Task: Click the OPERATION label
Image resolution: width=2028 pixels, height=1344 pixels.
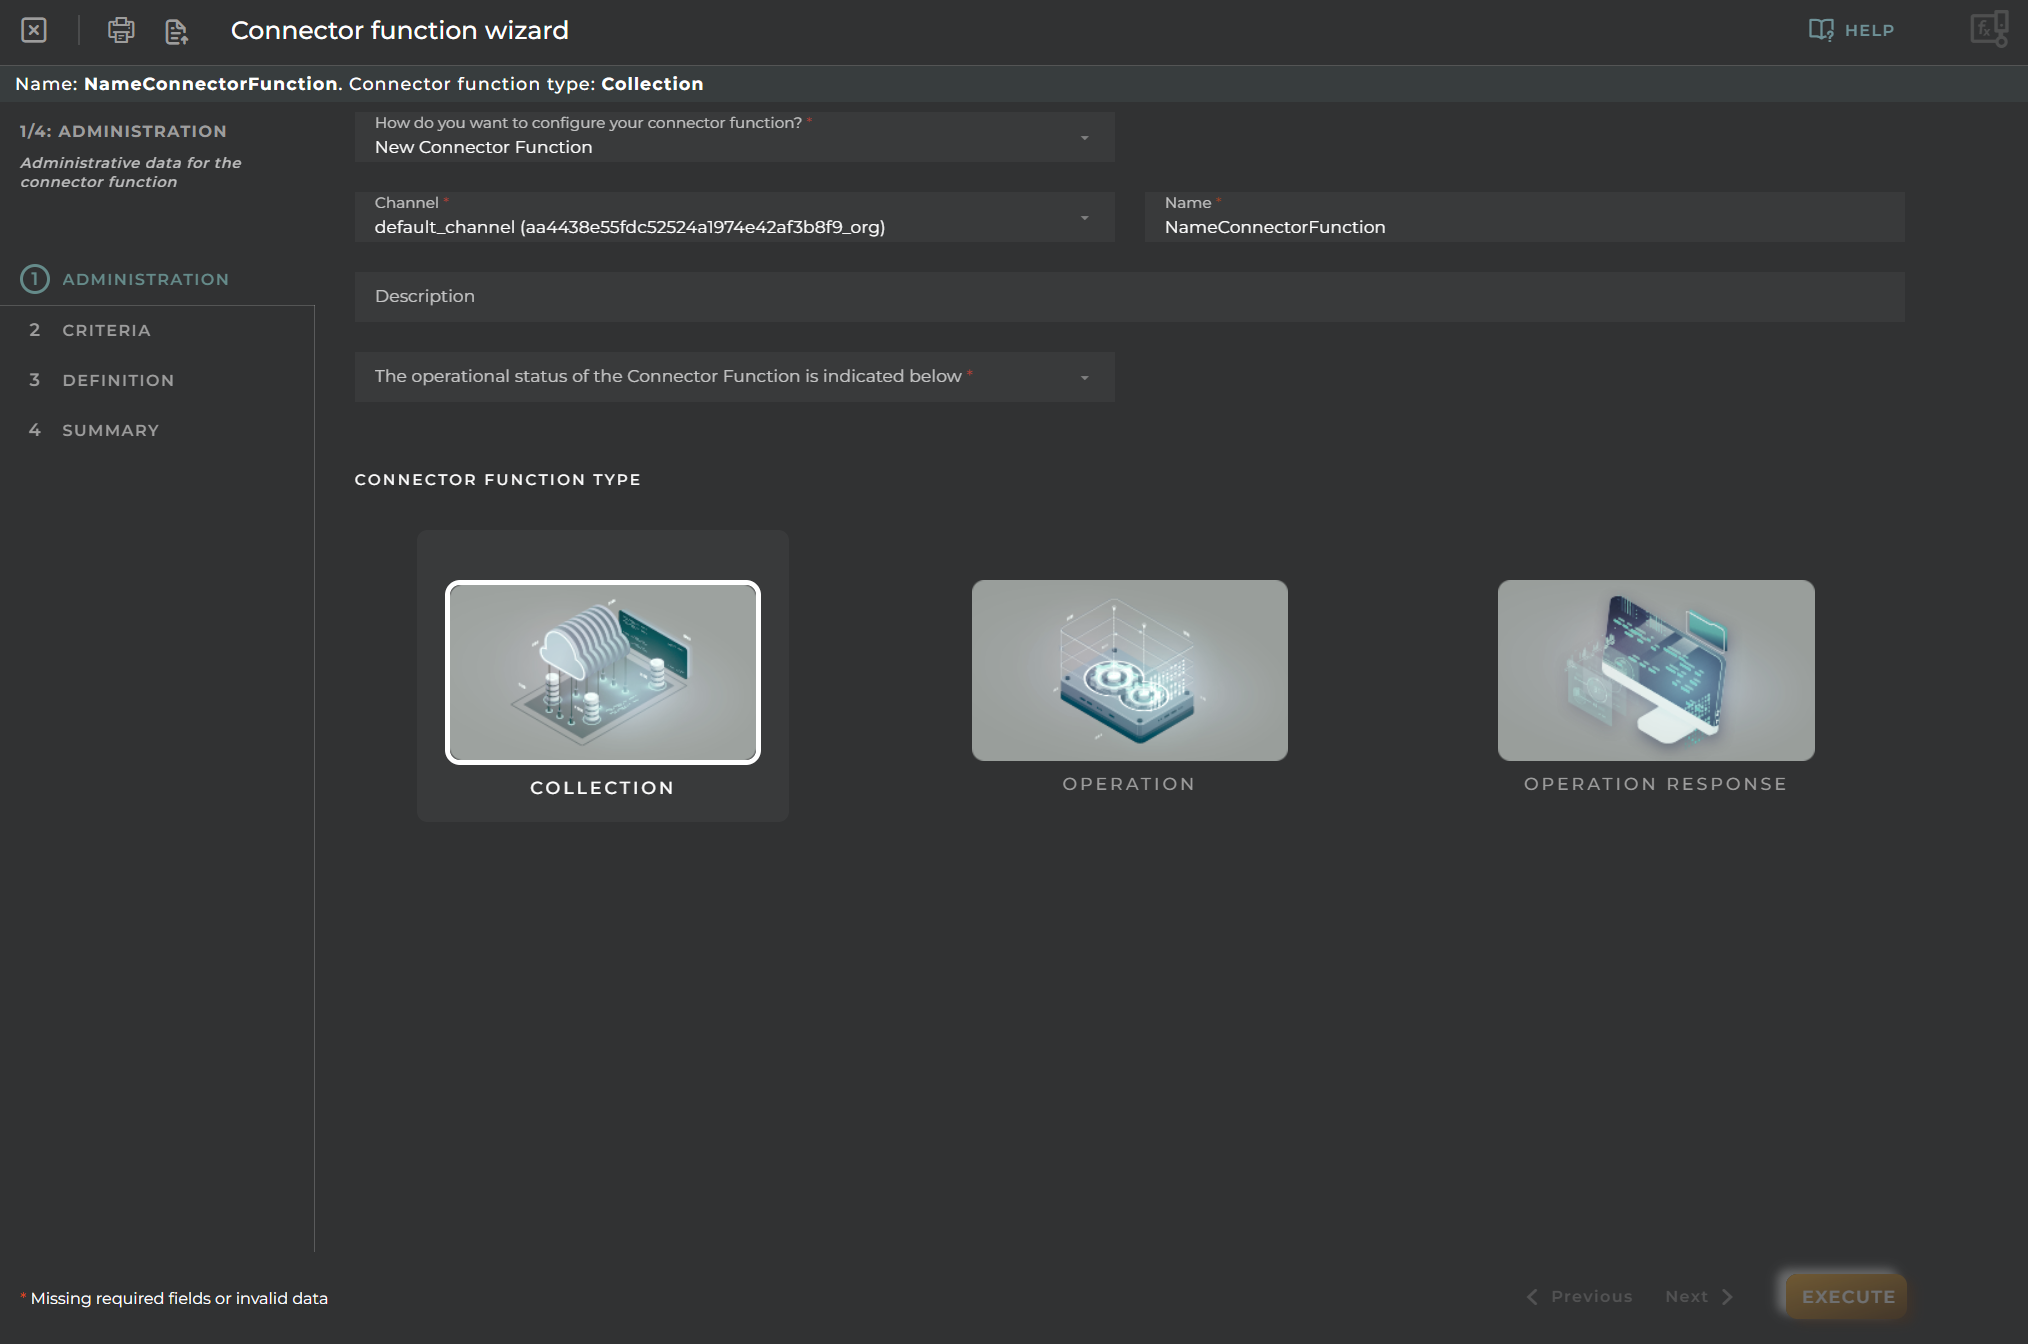Action: (x=1129, y=784)
